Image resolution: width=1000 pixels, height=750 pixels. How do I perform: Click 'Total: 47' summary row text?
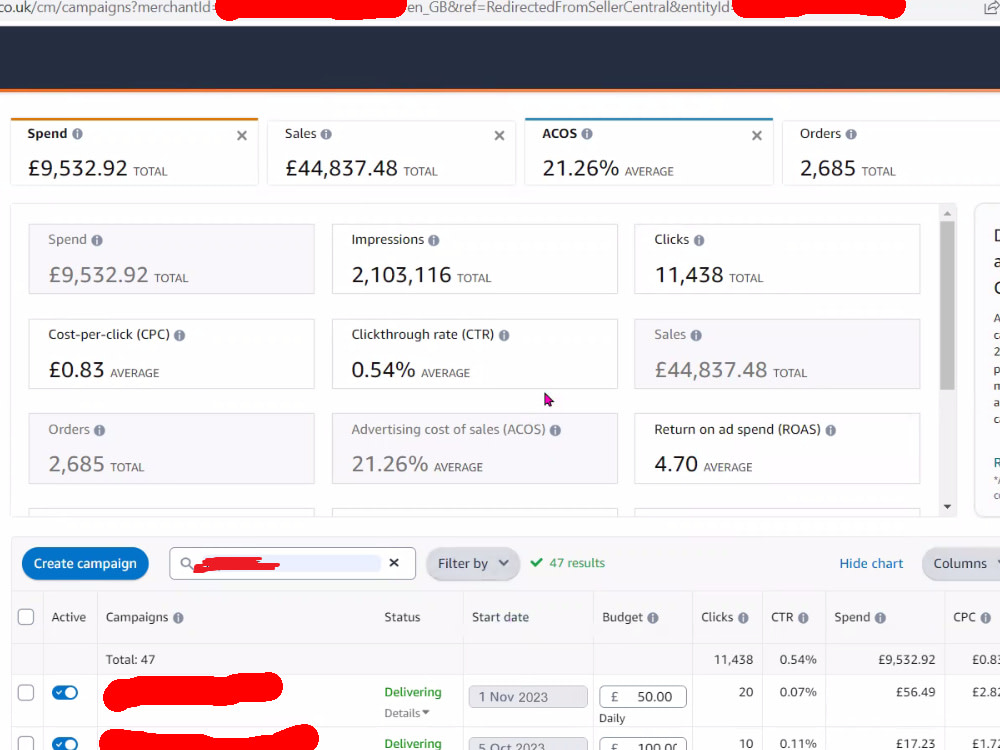[x=130, y=659]
